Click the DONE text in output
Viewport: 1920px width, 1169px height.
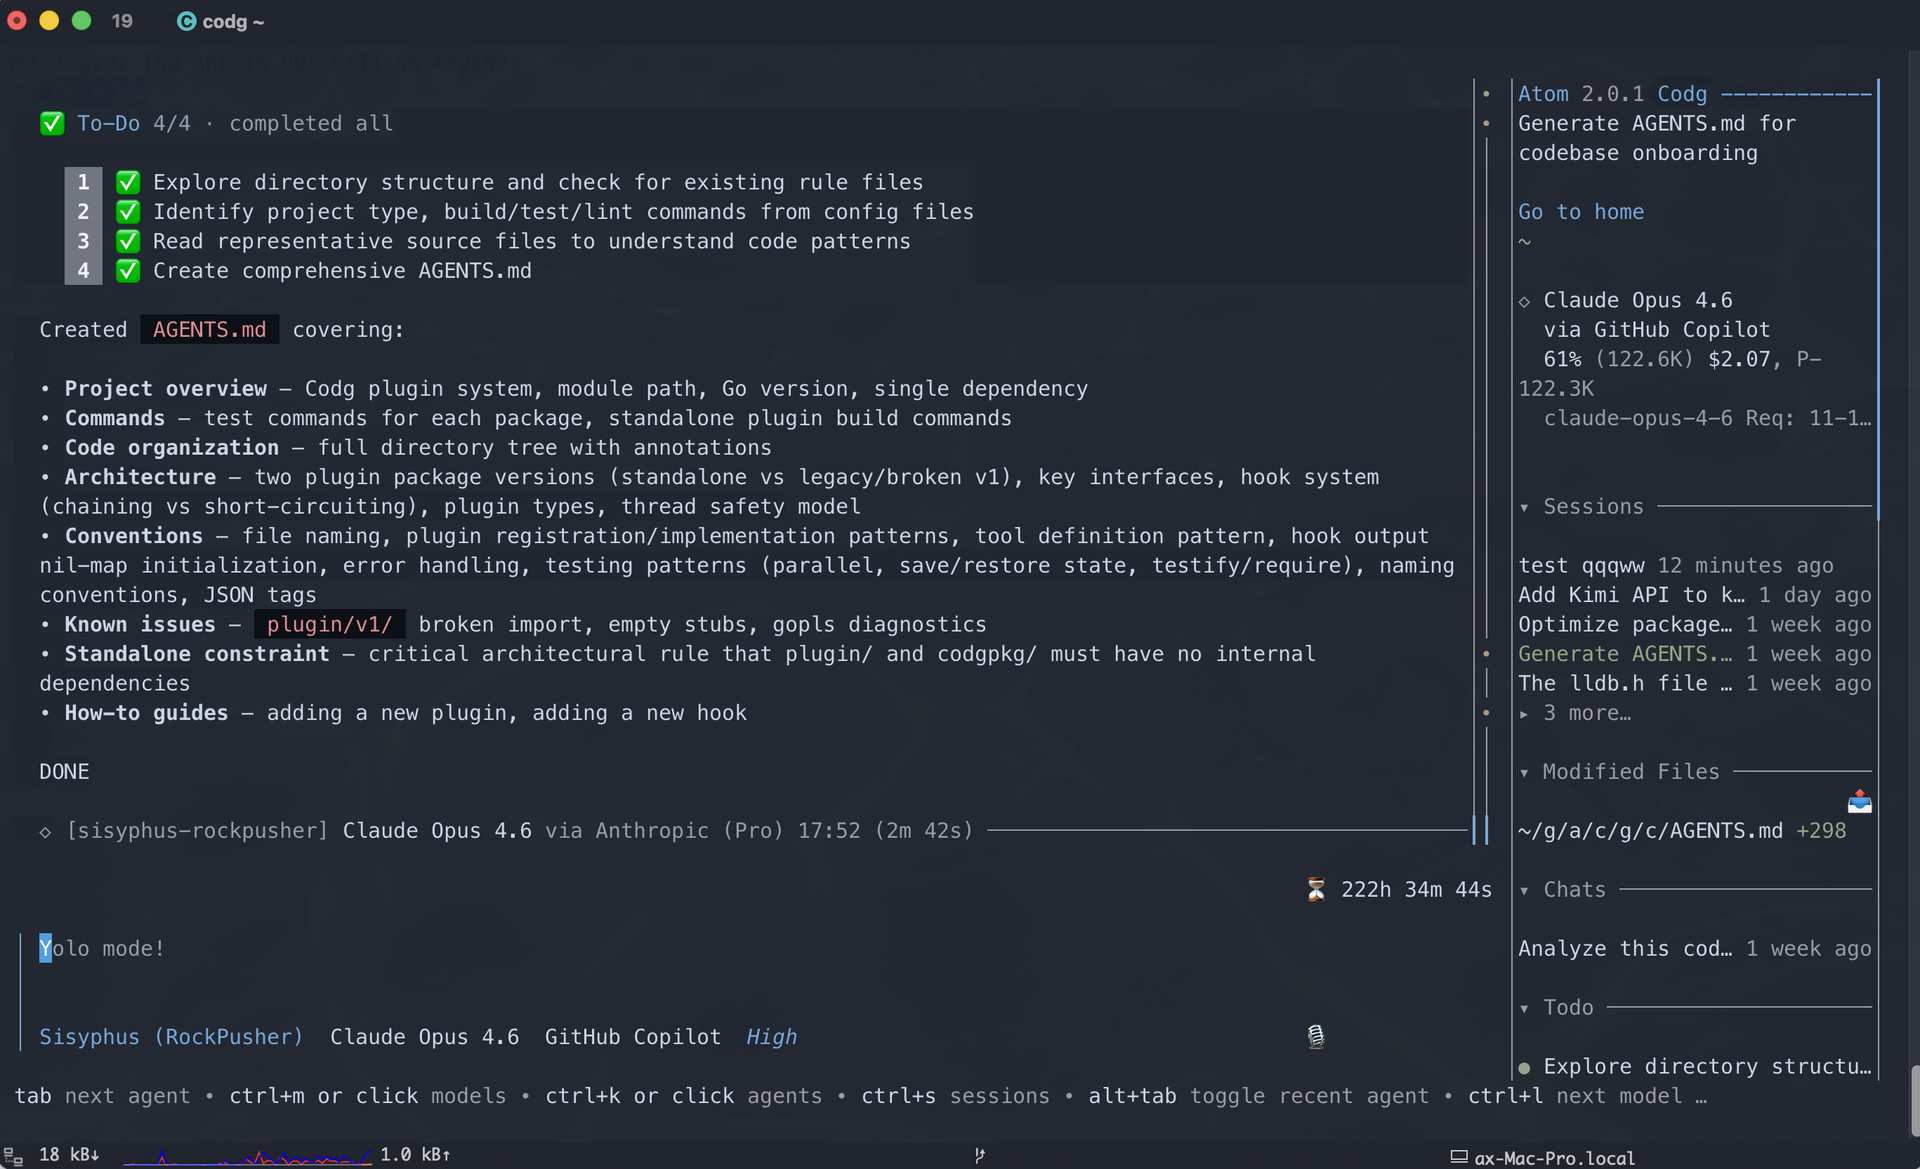[64, 772]
